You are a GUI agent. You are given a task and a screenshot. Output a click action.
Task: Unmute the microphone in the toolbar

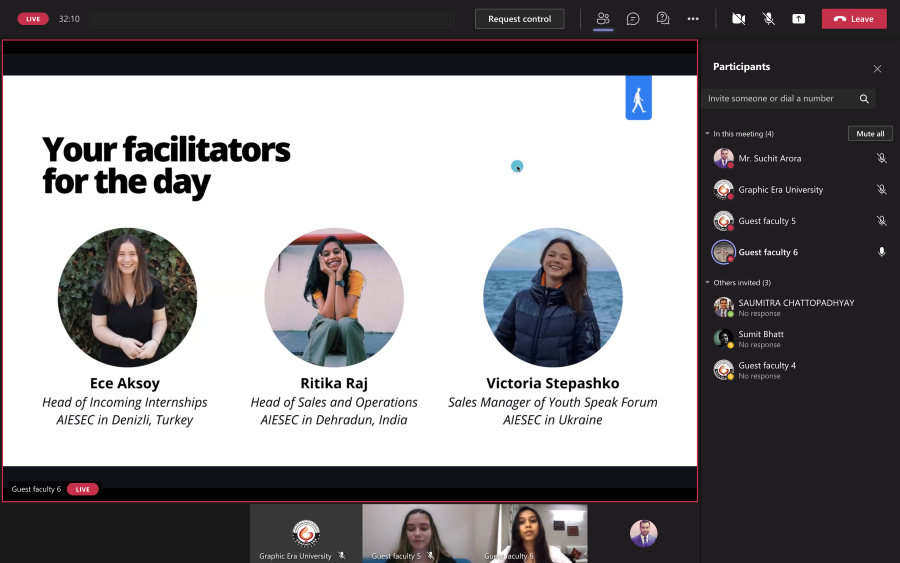click(x=769, y=19)
